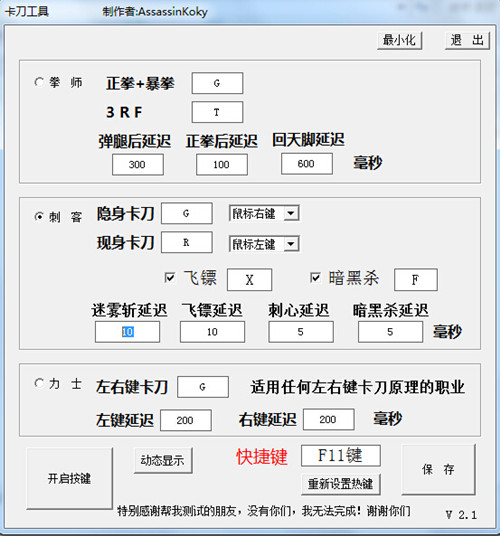Click the 快捷键 field showing F11键
500x536 pixels.
tap(341, 456)
